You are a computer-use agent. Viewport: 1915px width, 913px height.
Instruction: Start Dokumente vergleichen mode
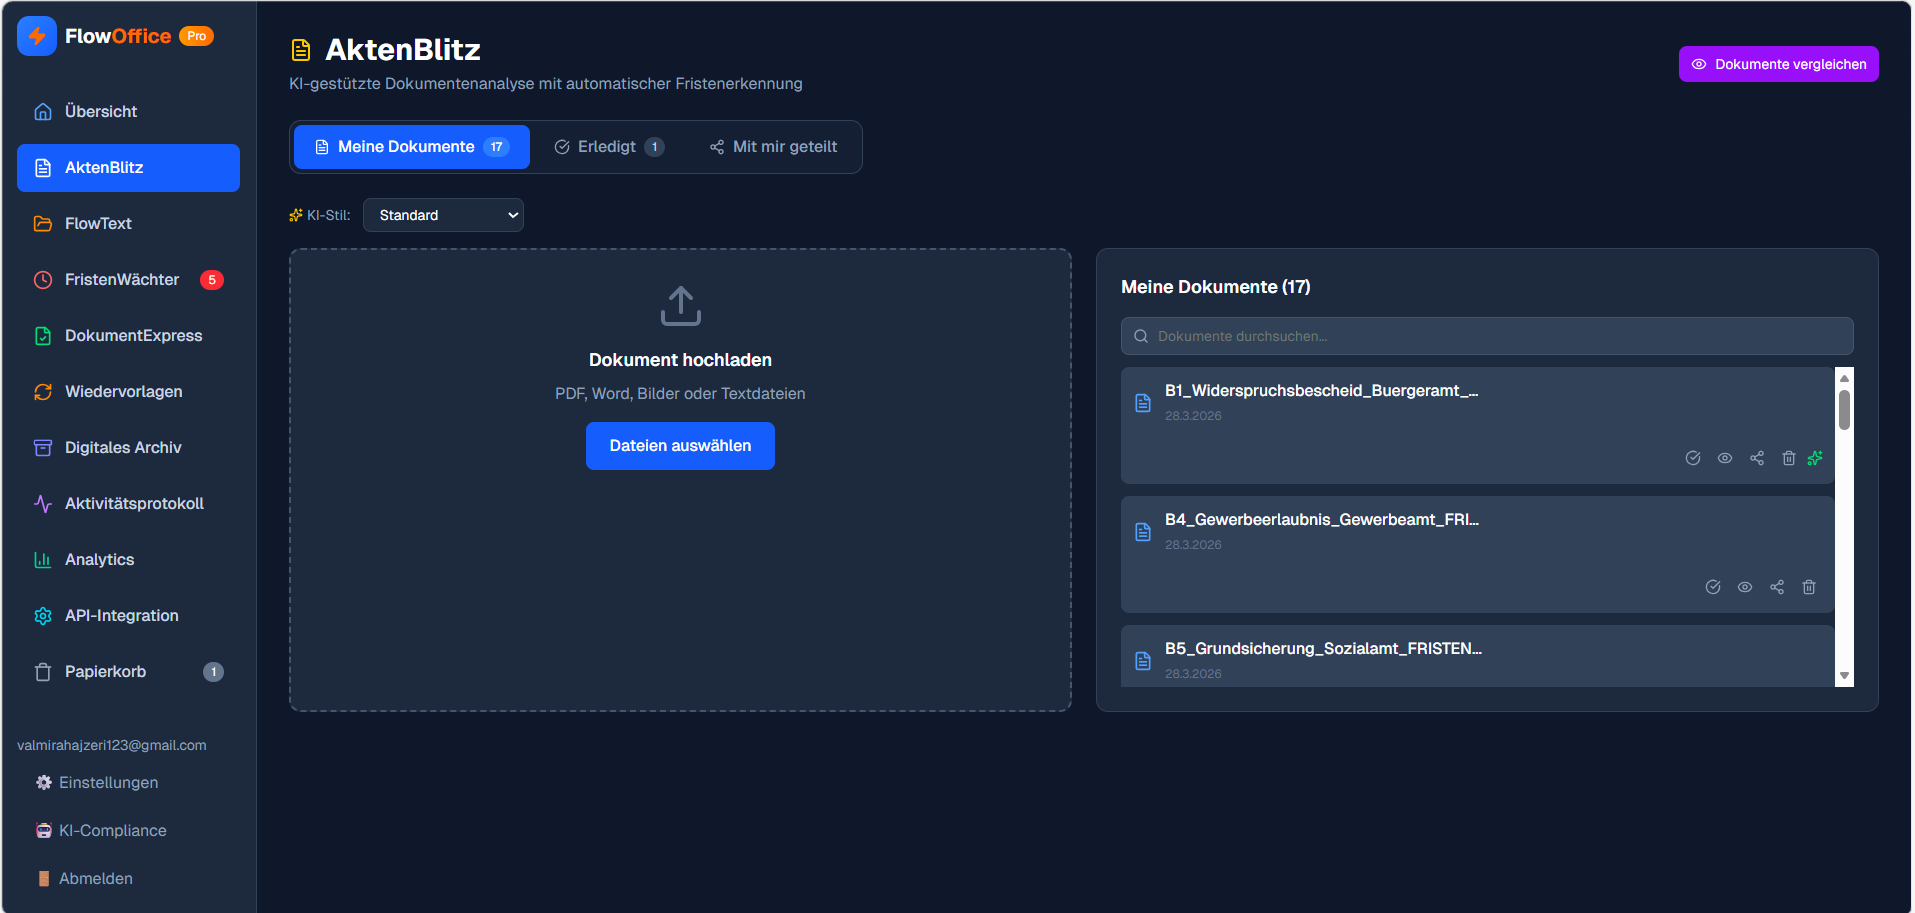(1778, 63)
